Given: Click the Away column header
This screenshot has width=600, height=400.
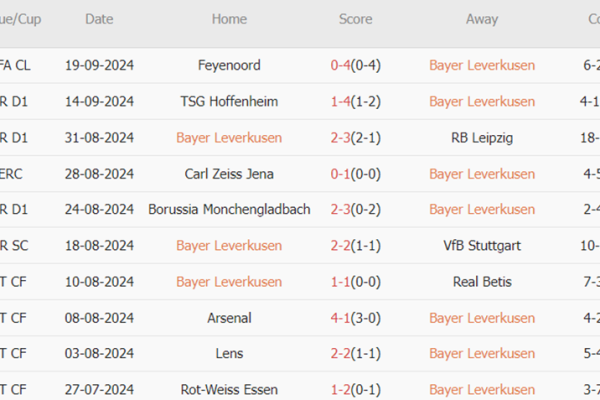Looking at the screenshot, I should (x=482, y=19).
